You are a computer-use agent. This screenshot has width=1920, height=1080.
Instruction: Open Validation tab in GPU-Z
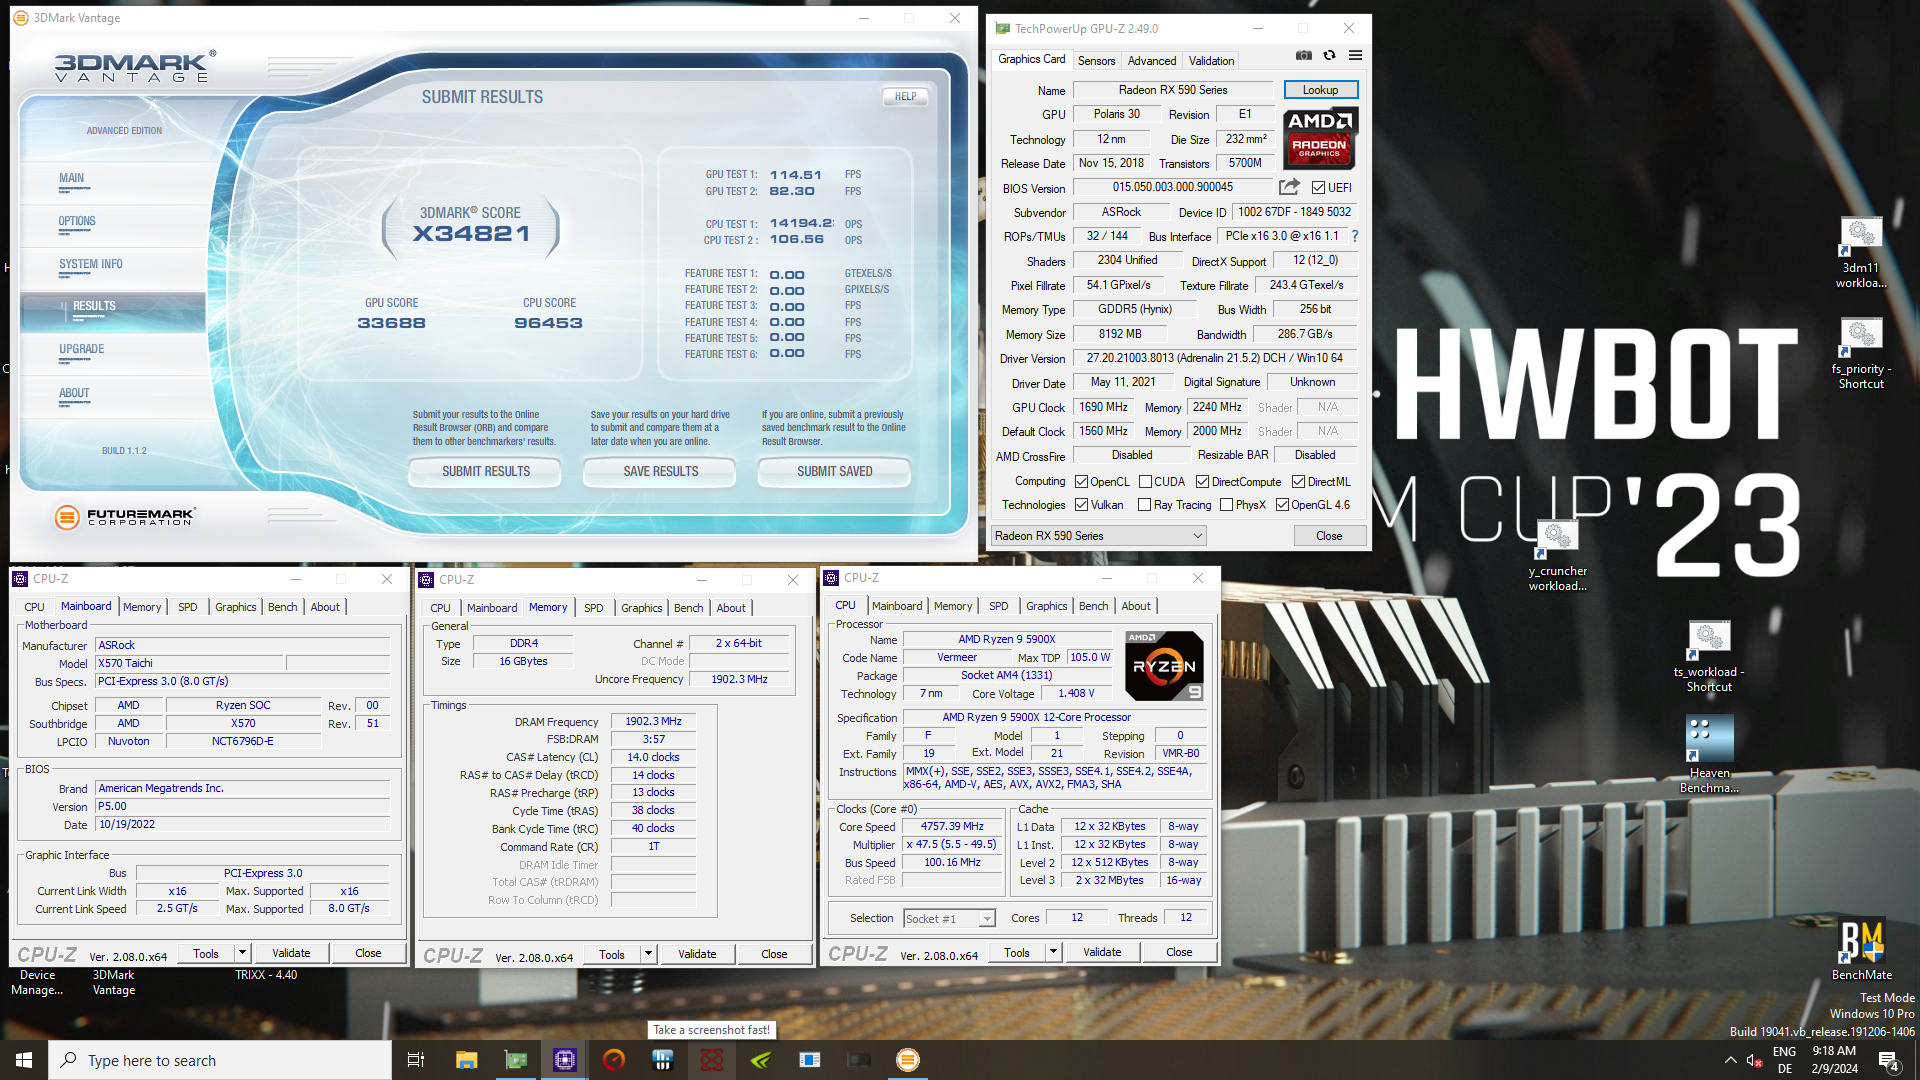click(1211, 61)
